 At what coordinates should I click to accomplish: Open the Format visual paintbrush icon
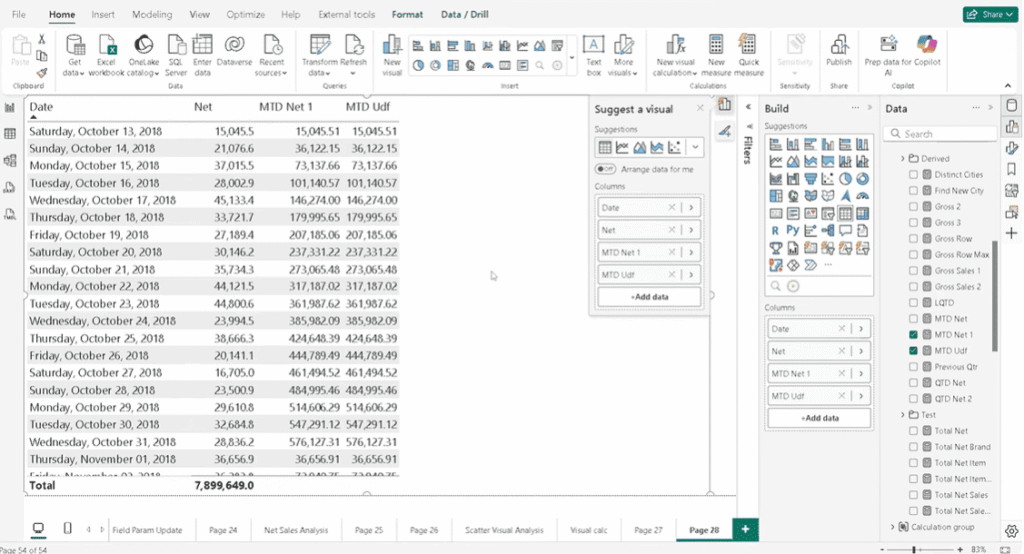tap(725, 132)
